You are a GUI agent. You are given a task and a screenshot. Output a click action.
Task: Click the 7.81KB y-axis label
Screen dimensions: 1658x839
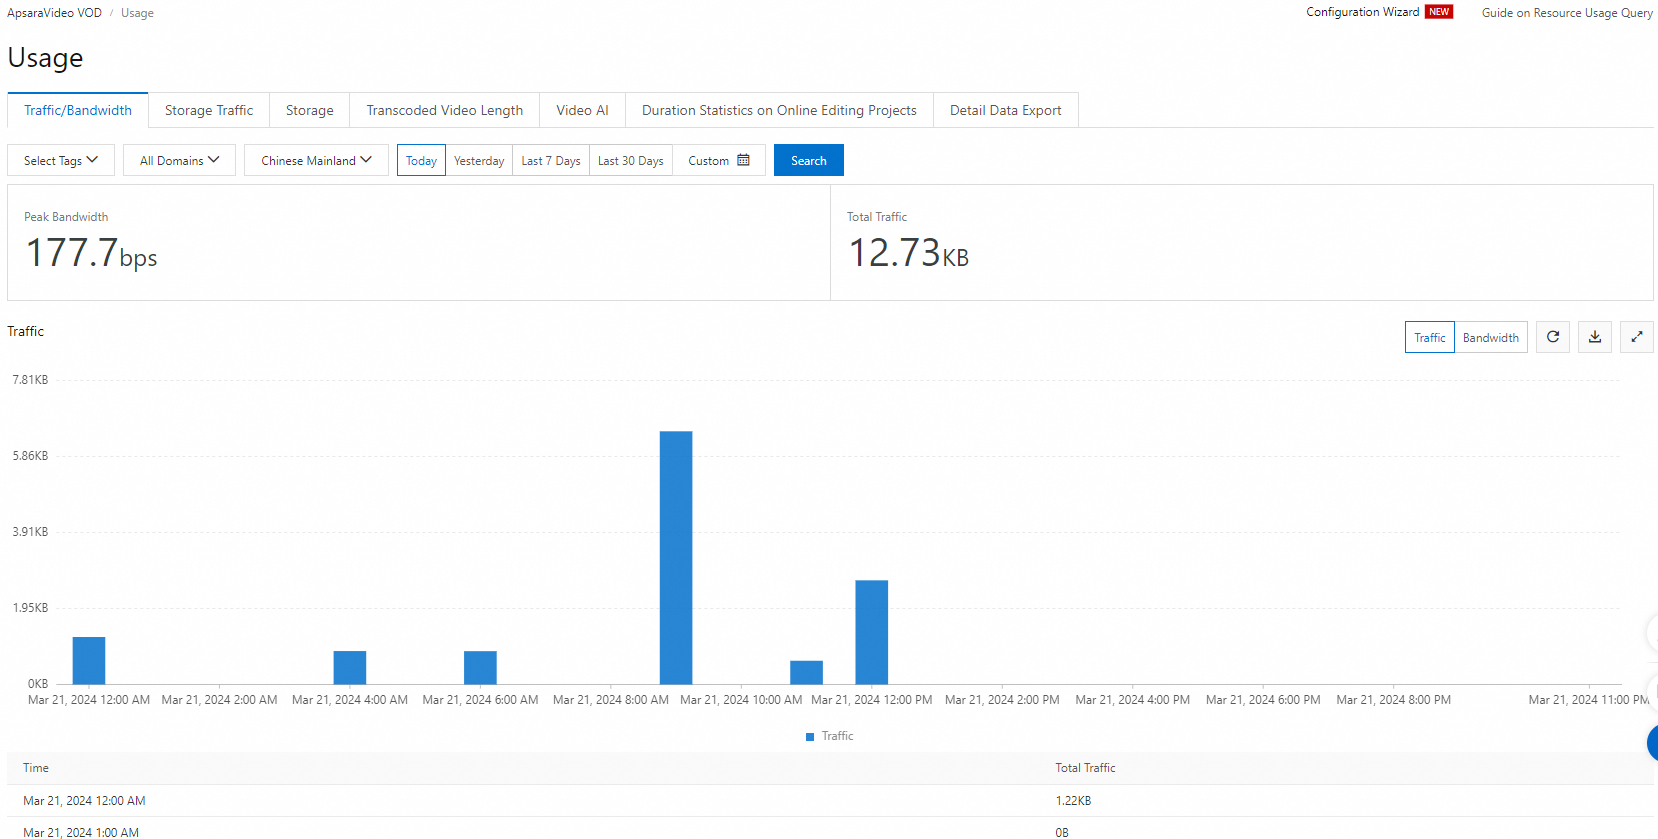point(30,380)
